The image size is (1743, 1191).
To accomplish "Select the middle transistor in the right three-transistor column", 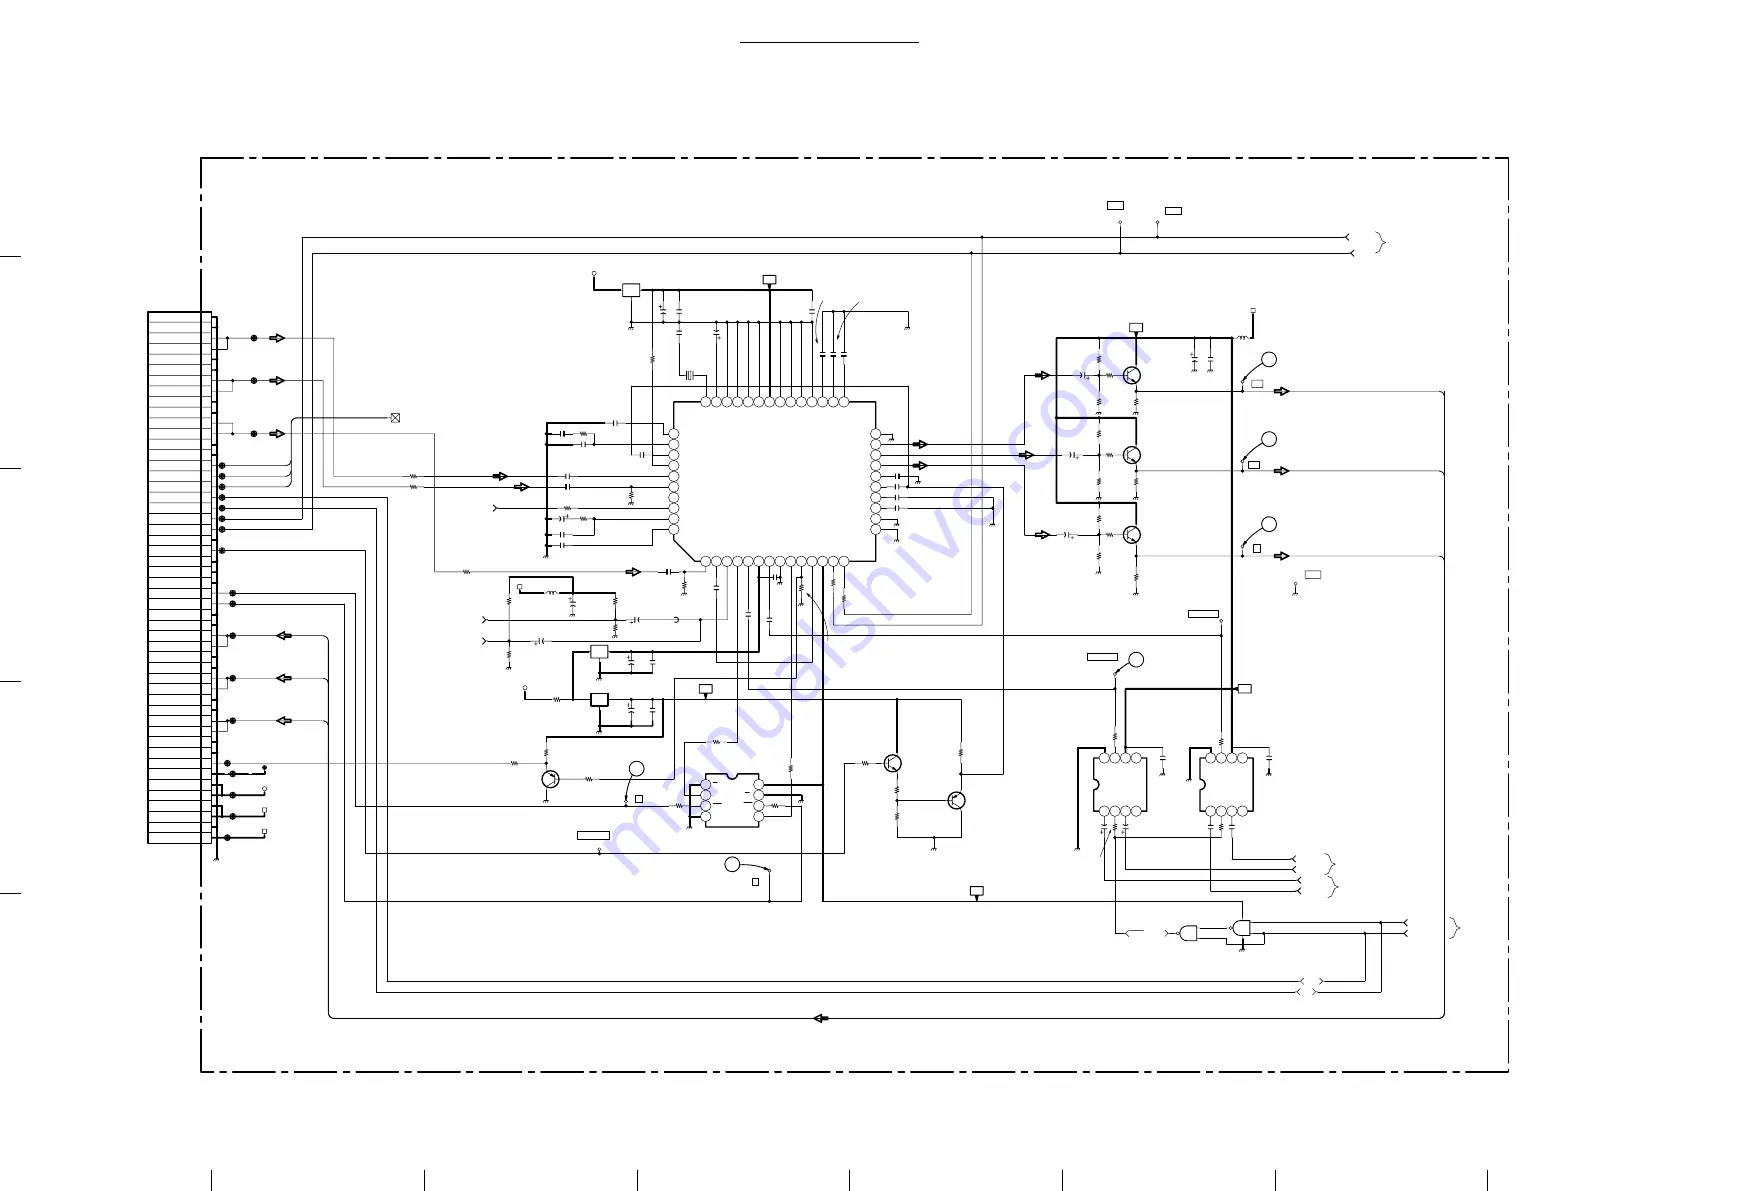I will tap(1132, 455).
